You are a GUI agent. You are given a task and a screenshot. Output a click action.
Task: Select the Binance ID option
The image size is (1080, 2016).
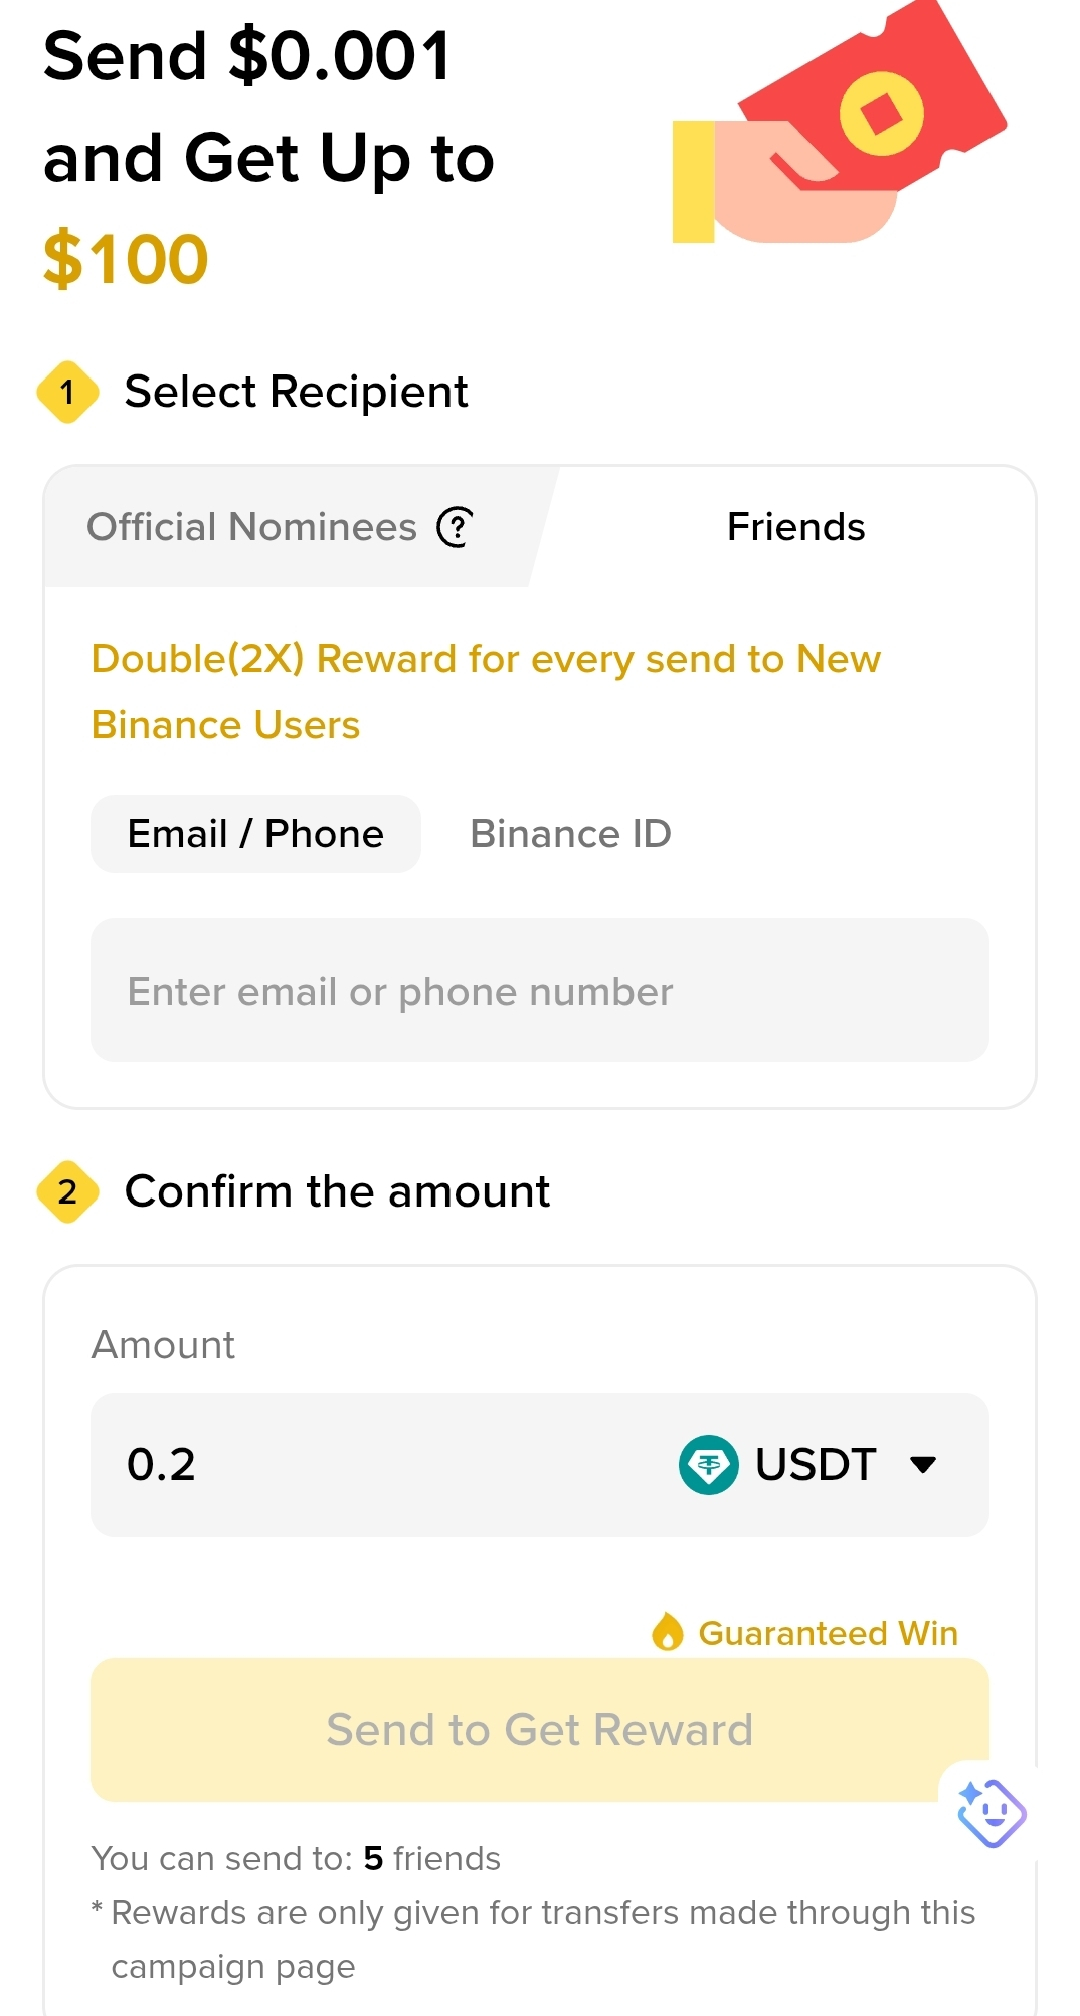(571, 834)
